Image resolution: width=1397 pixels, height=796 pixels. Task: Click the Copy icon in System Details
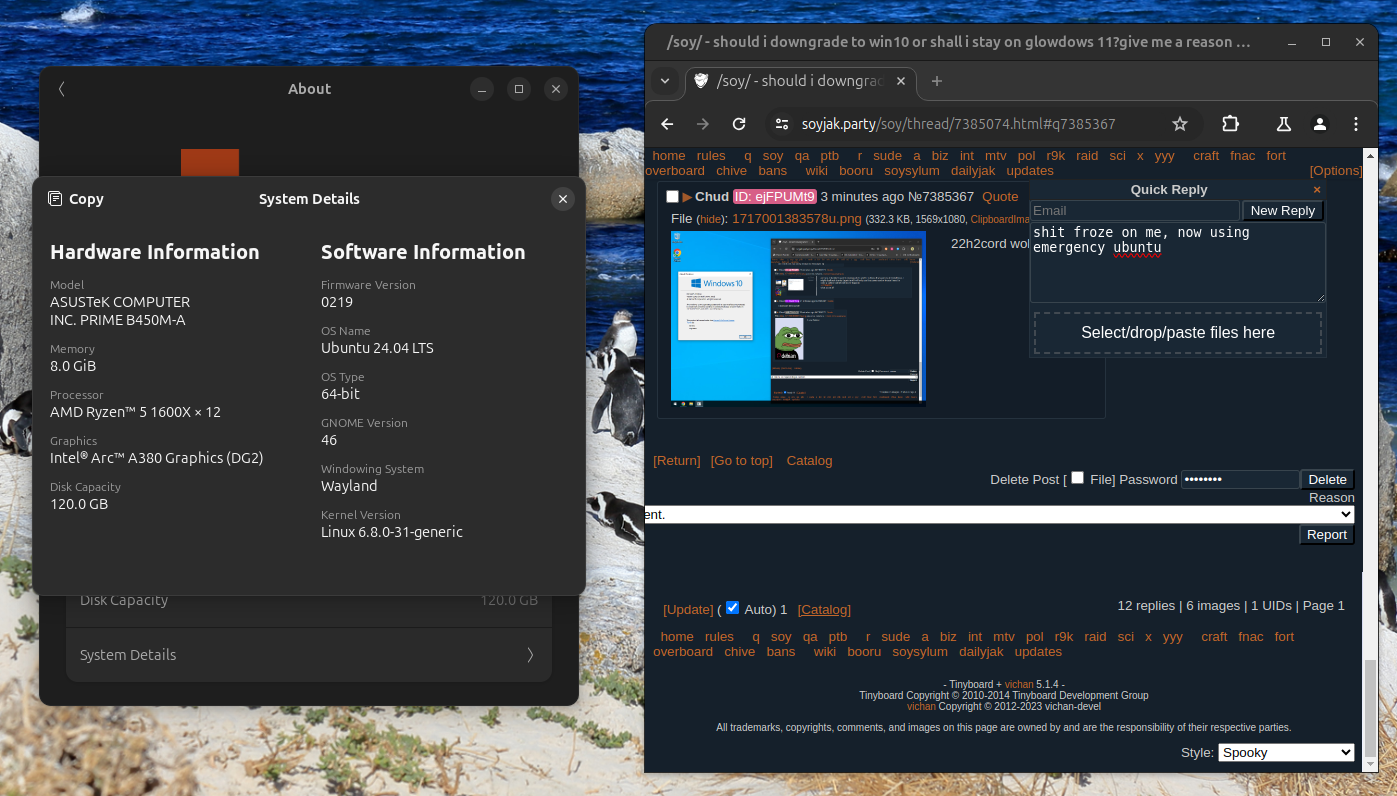[56, 199]
